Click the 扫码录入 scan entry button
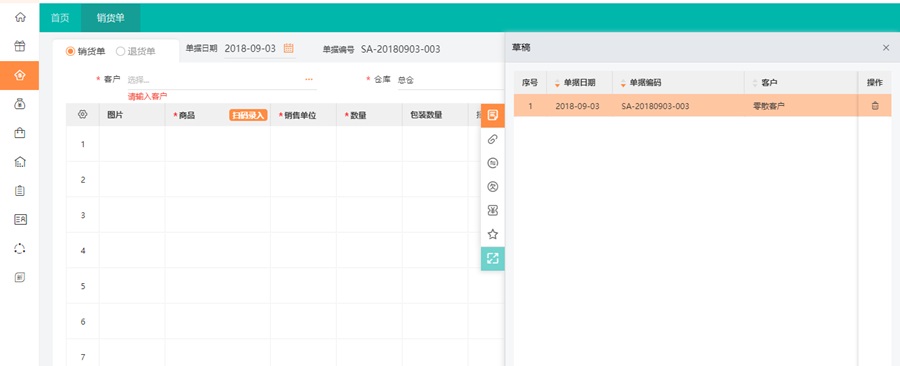This screenshot has width=900, height=366. [x=249, y=115]
